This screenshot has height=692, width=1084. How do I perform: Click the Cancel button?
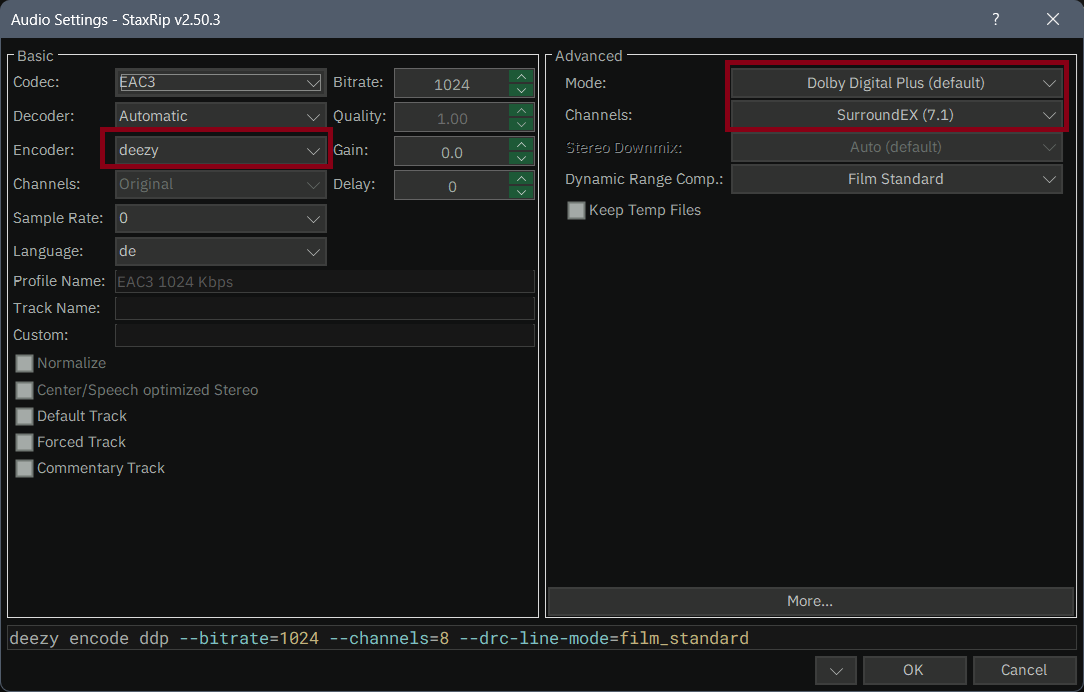[x=1024, y=670]
